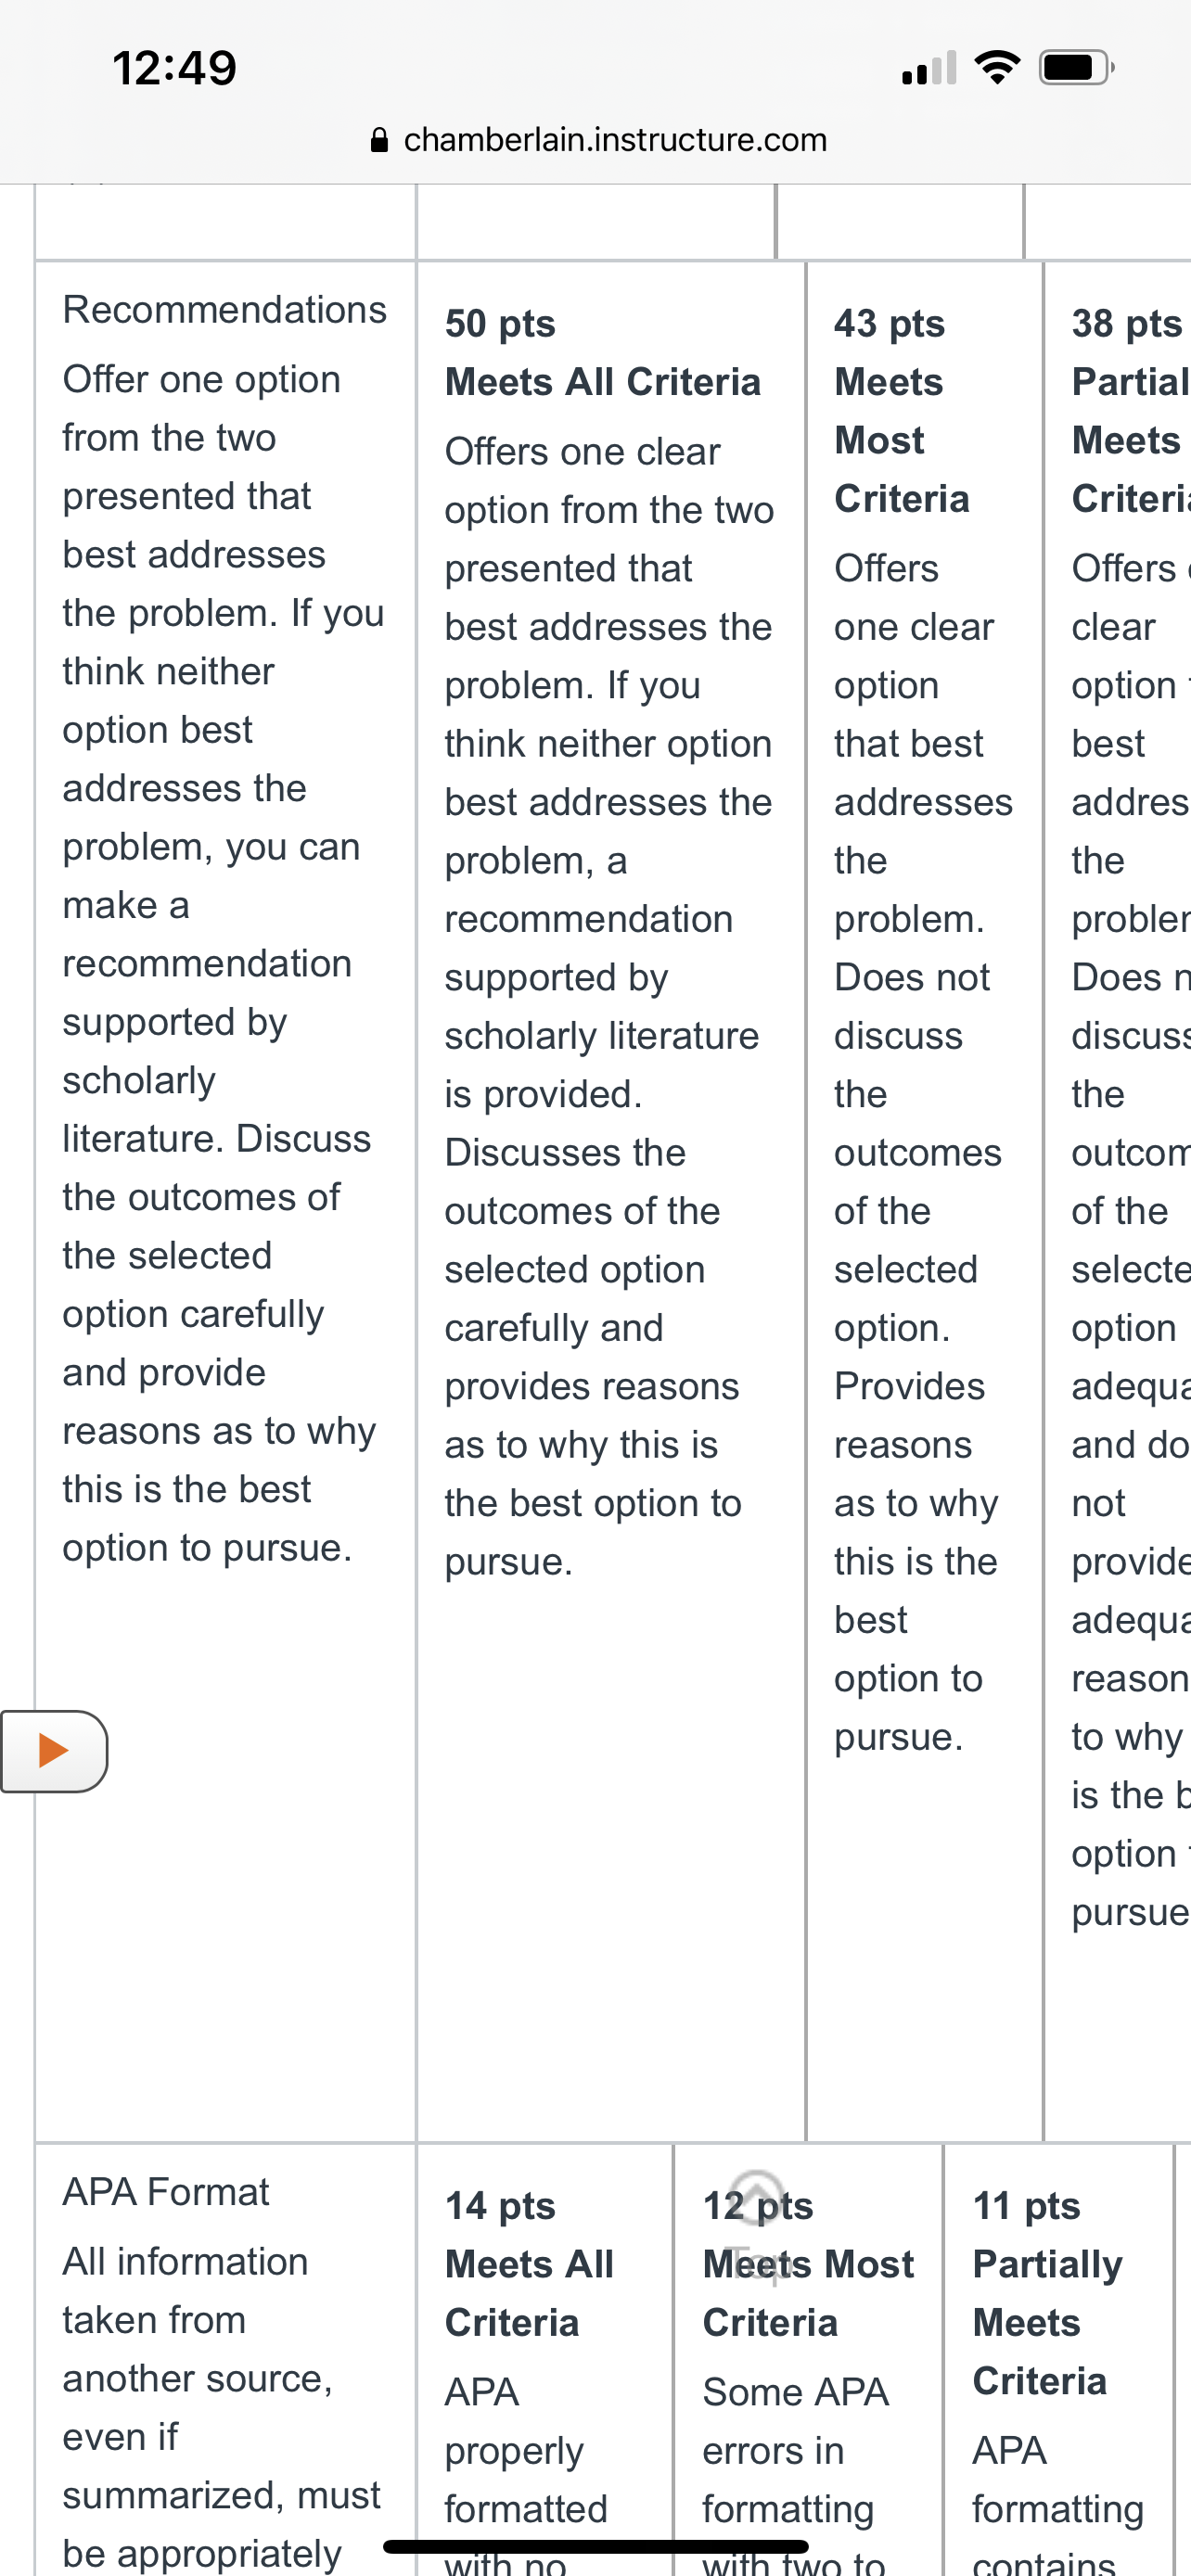Image resolution: width=1191 pixels, height=2576 pixels.
Task: Tap the chamberlain.instructure.com address text
Action: 615,139
